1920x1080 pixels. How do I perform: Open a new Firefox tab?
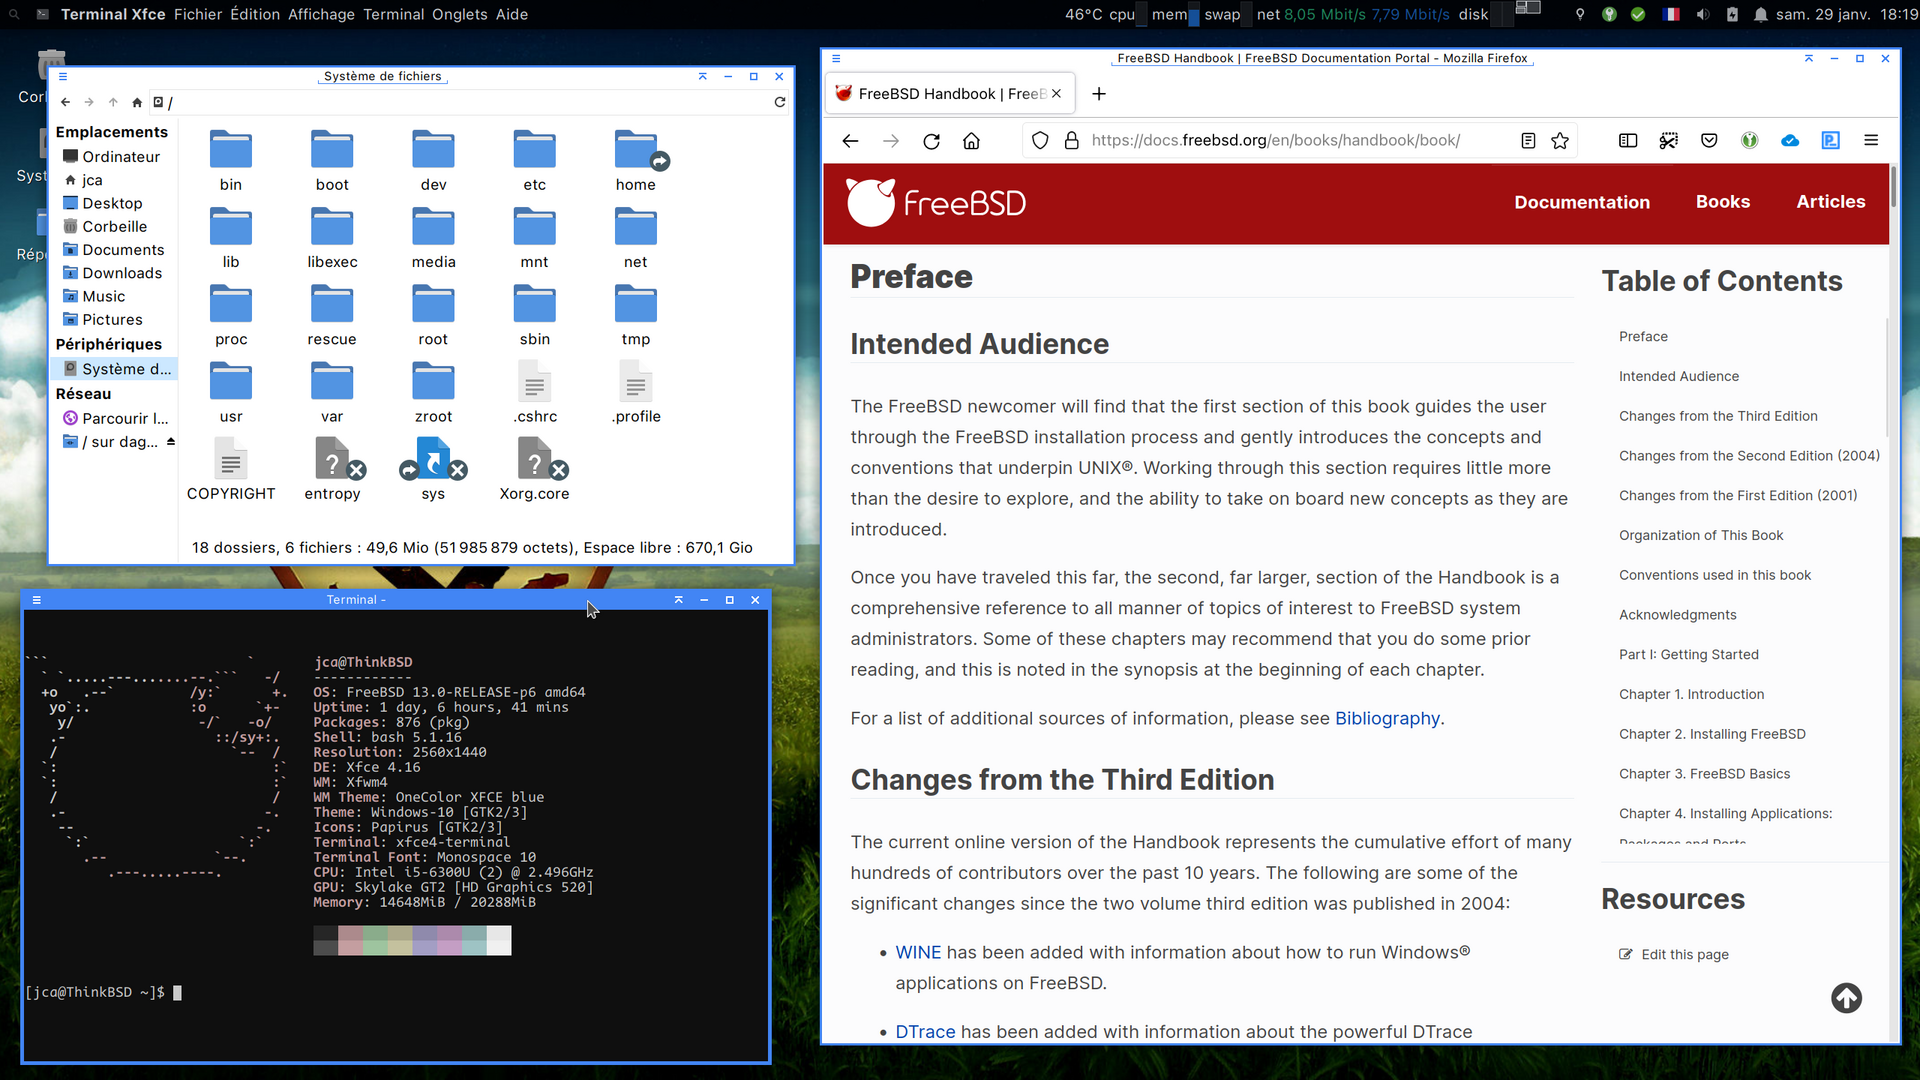1099,94
